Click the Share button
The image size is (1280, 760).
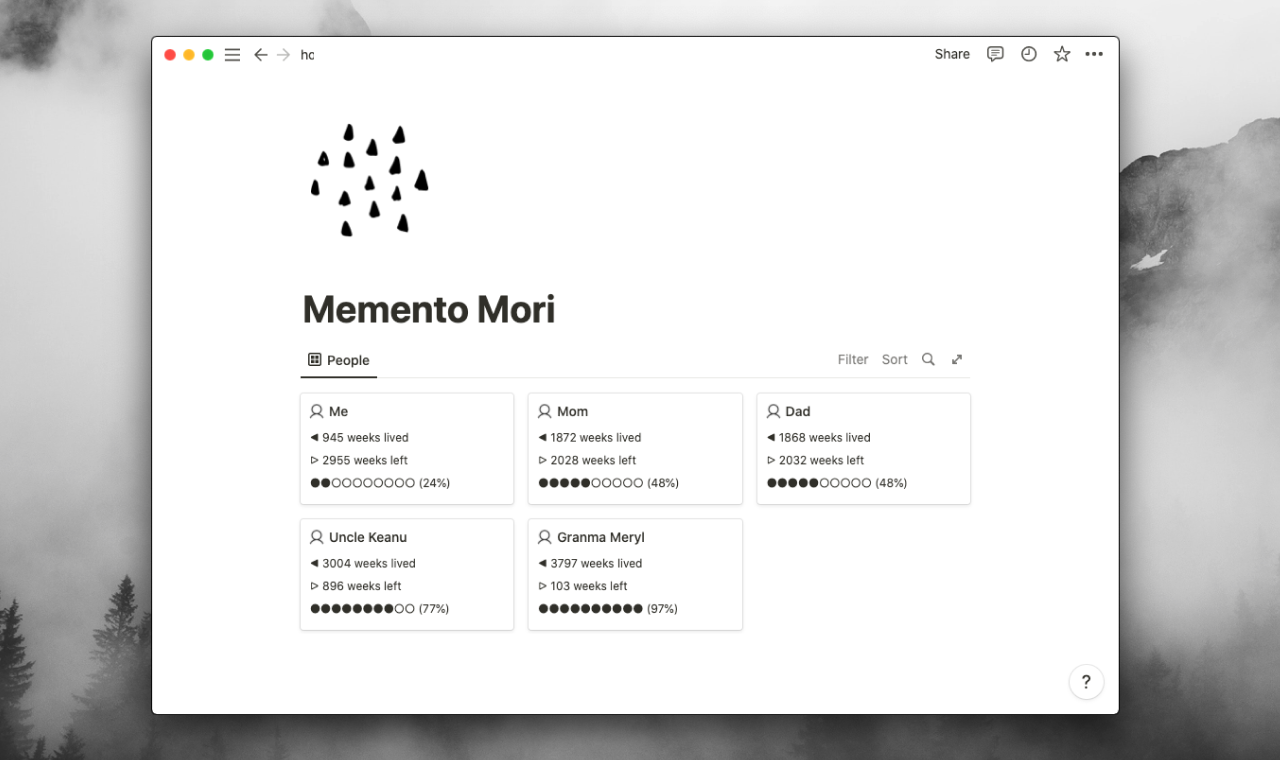tap(951, 54)
